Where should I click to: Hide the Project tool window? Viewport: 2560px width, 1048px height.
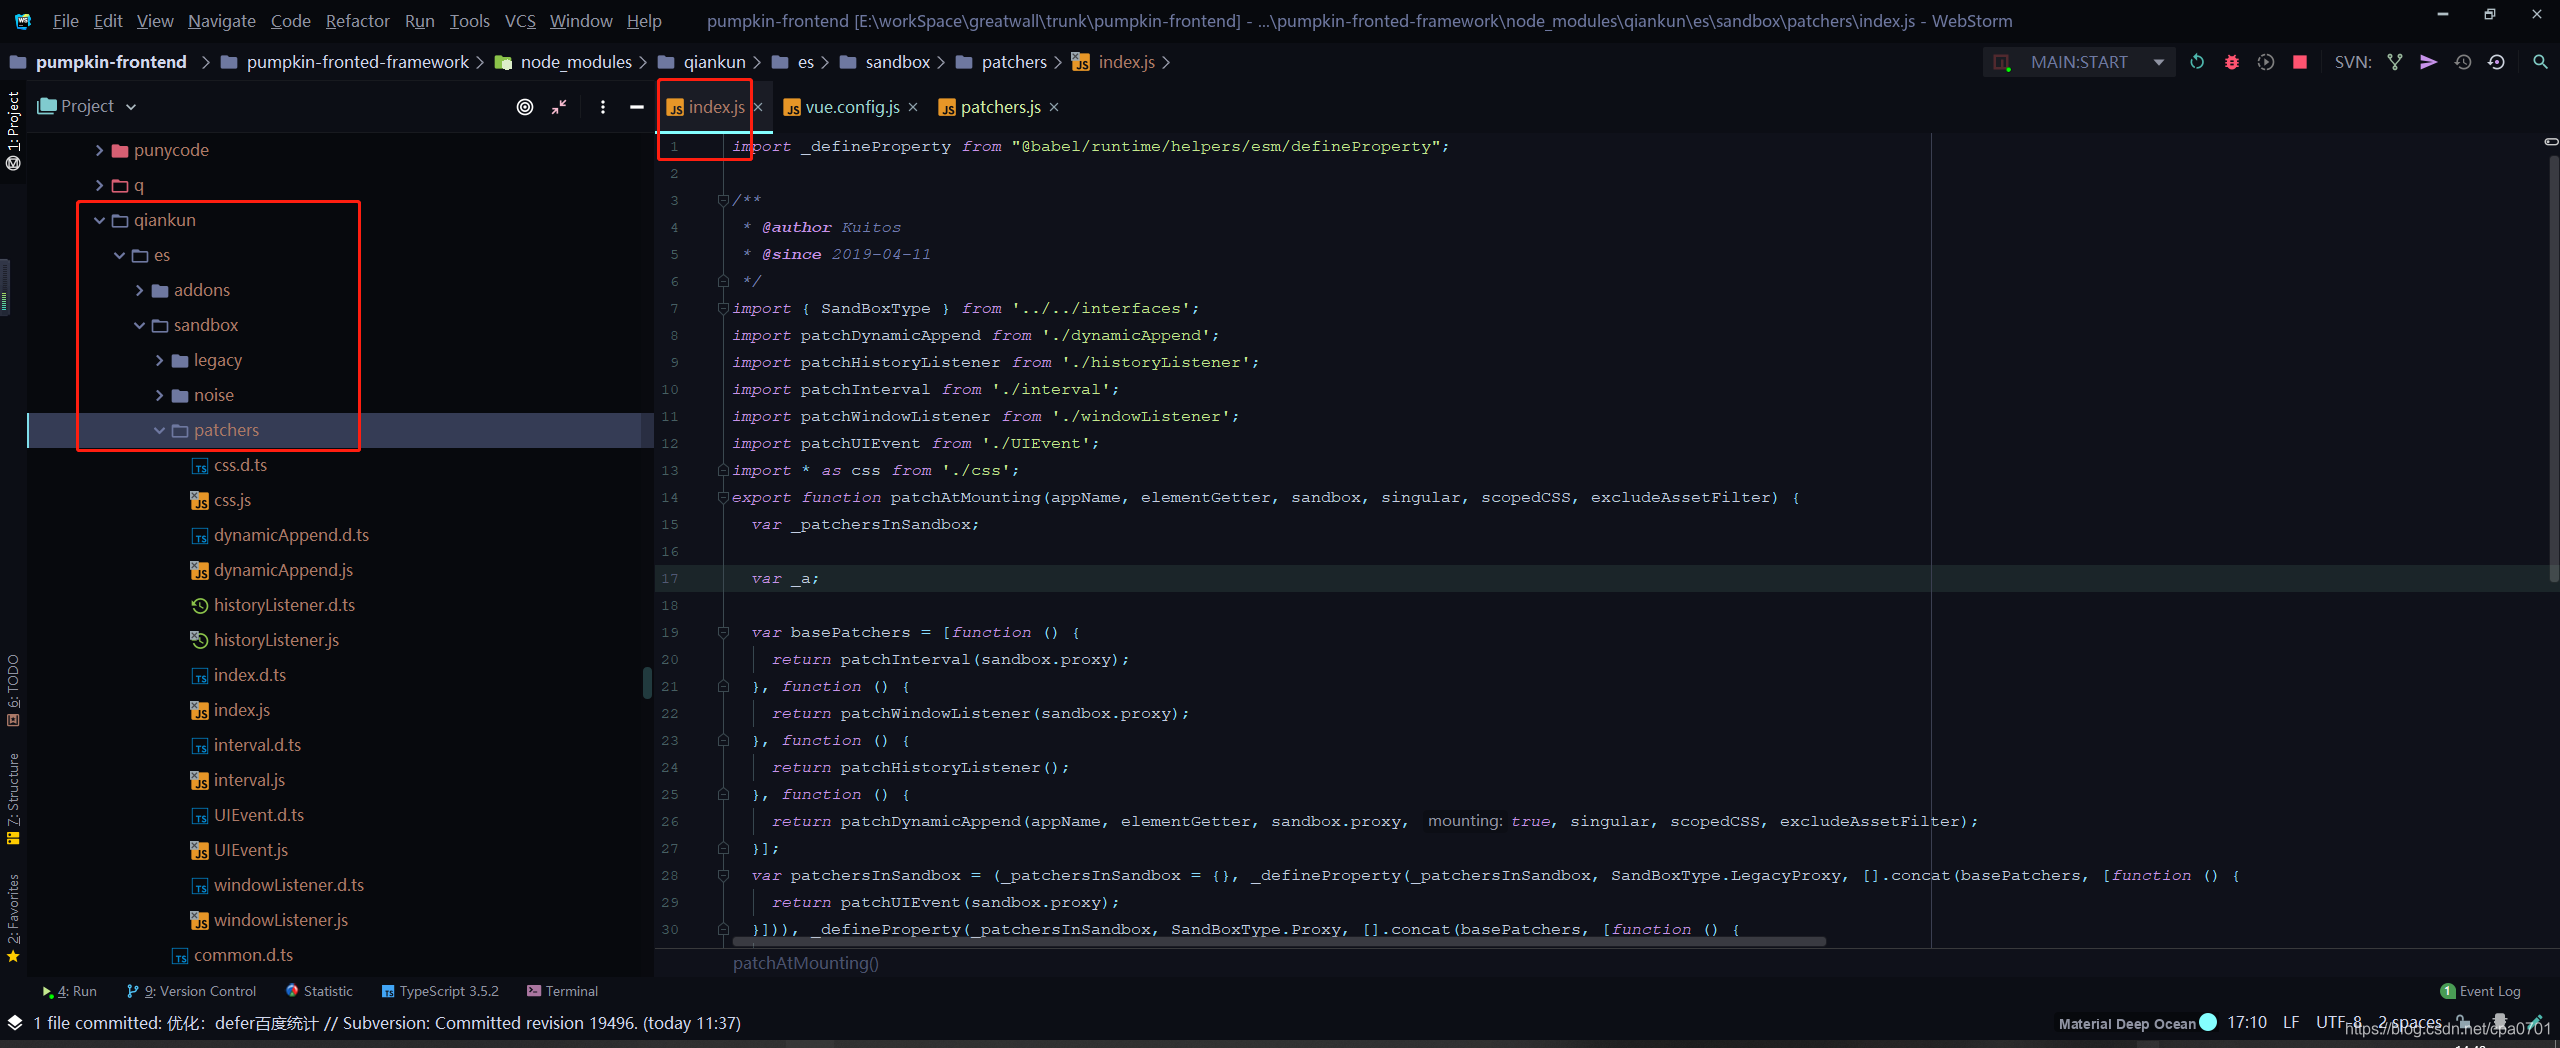pos(636,107)
